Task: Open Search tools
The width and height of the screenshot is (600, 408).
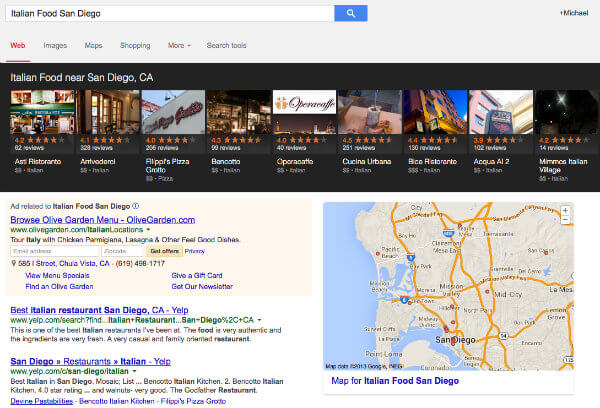Action: point(227,45)
